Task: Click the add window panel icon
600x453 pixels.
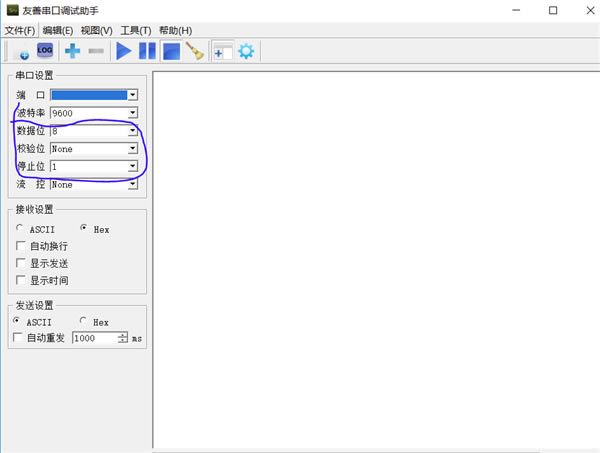Action: tap(222, 50)
